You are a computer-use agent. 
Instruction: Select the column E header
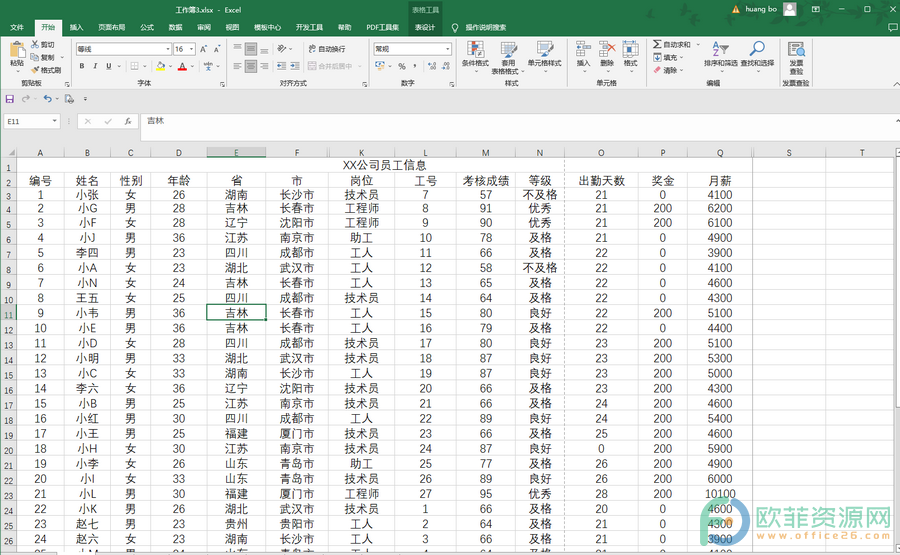236,152
